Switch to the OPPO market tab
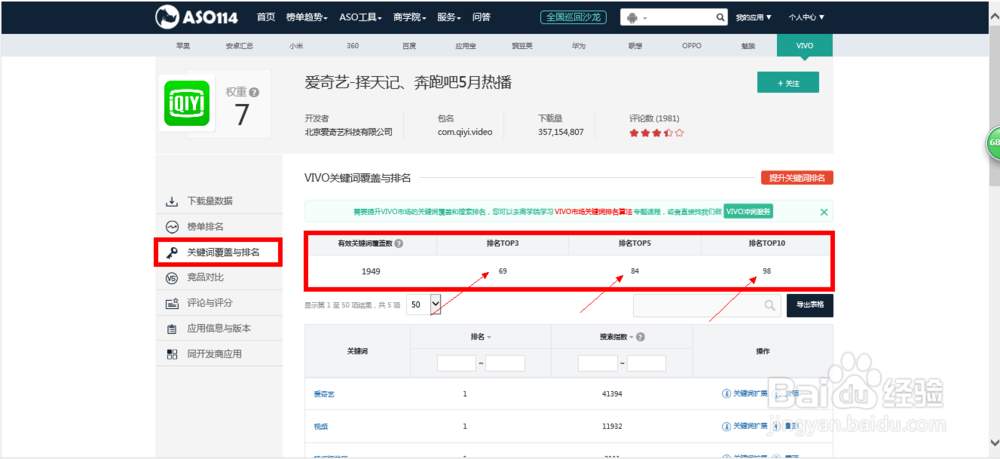 691,46
